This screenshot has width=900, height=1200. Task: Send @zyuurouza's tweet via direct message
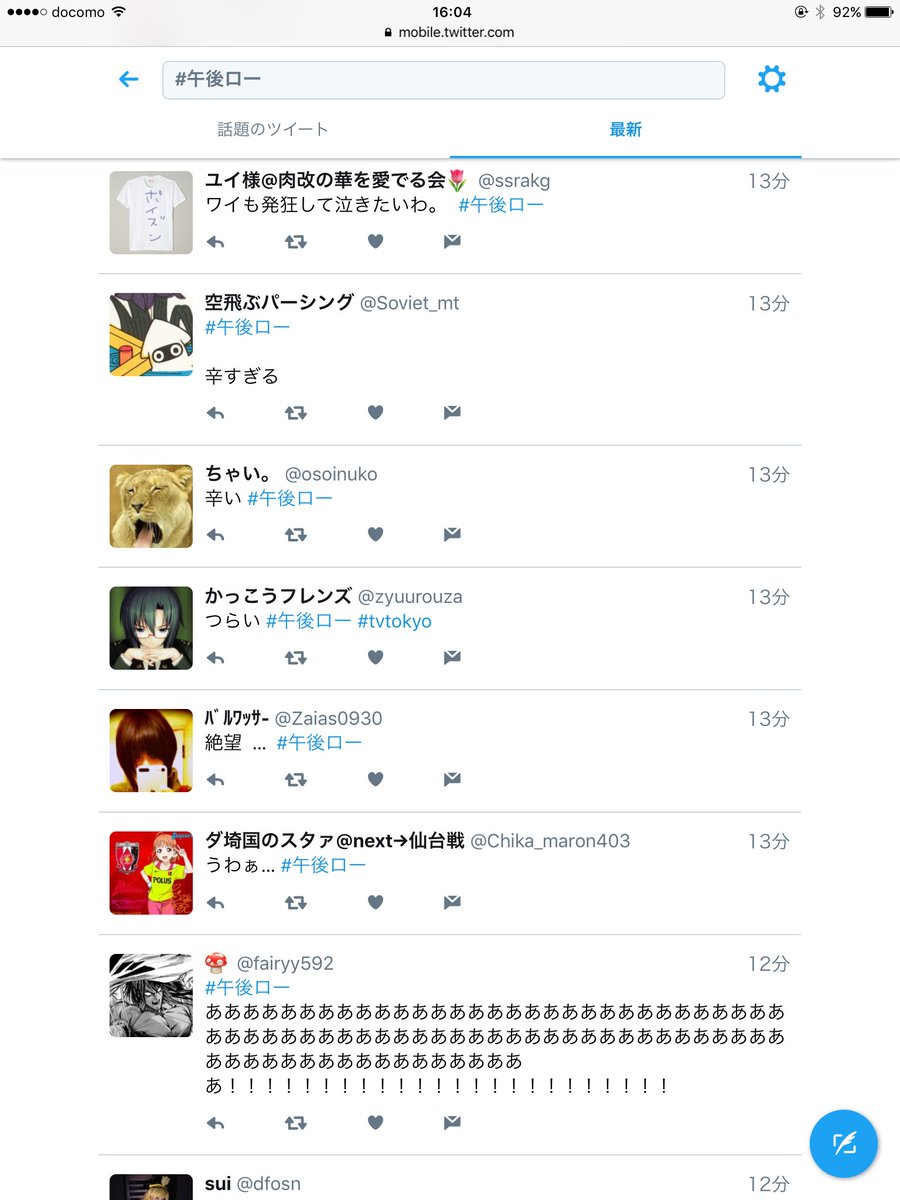click(x=452, y=657)
